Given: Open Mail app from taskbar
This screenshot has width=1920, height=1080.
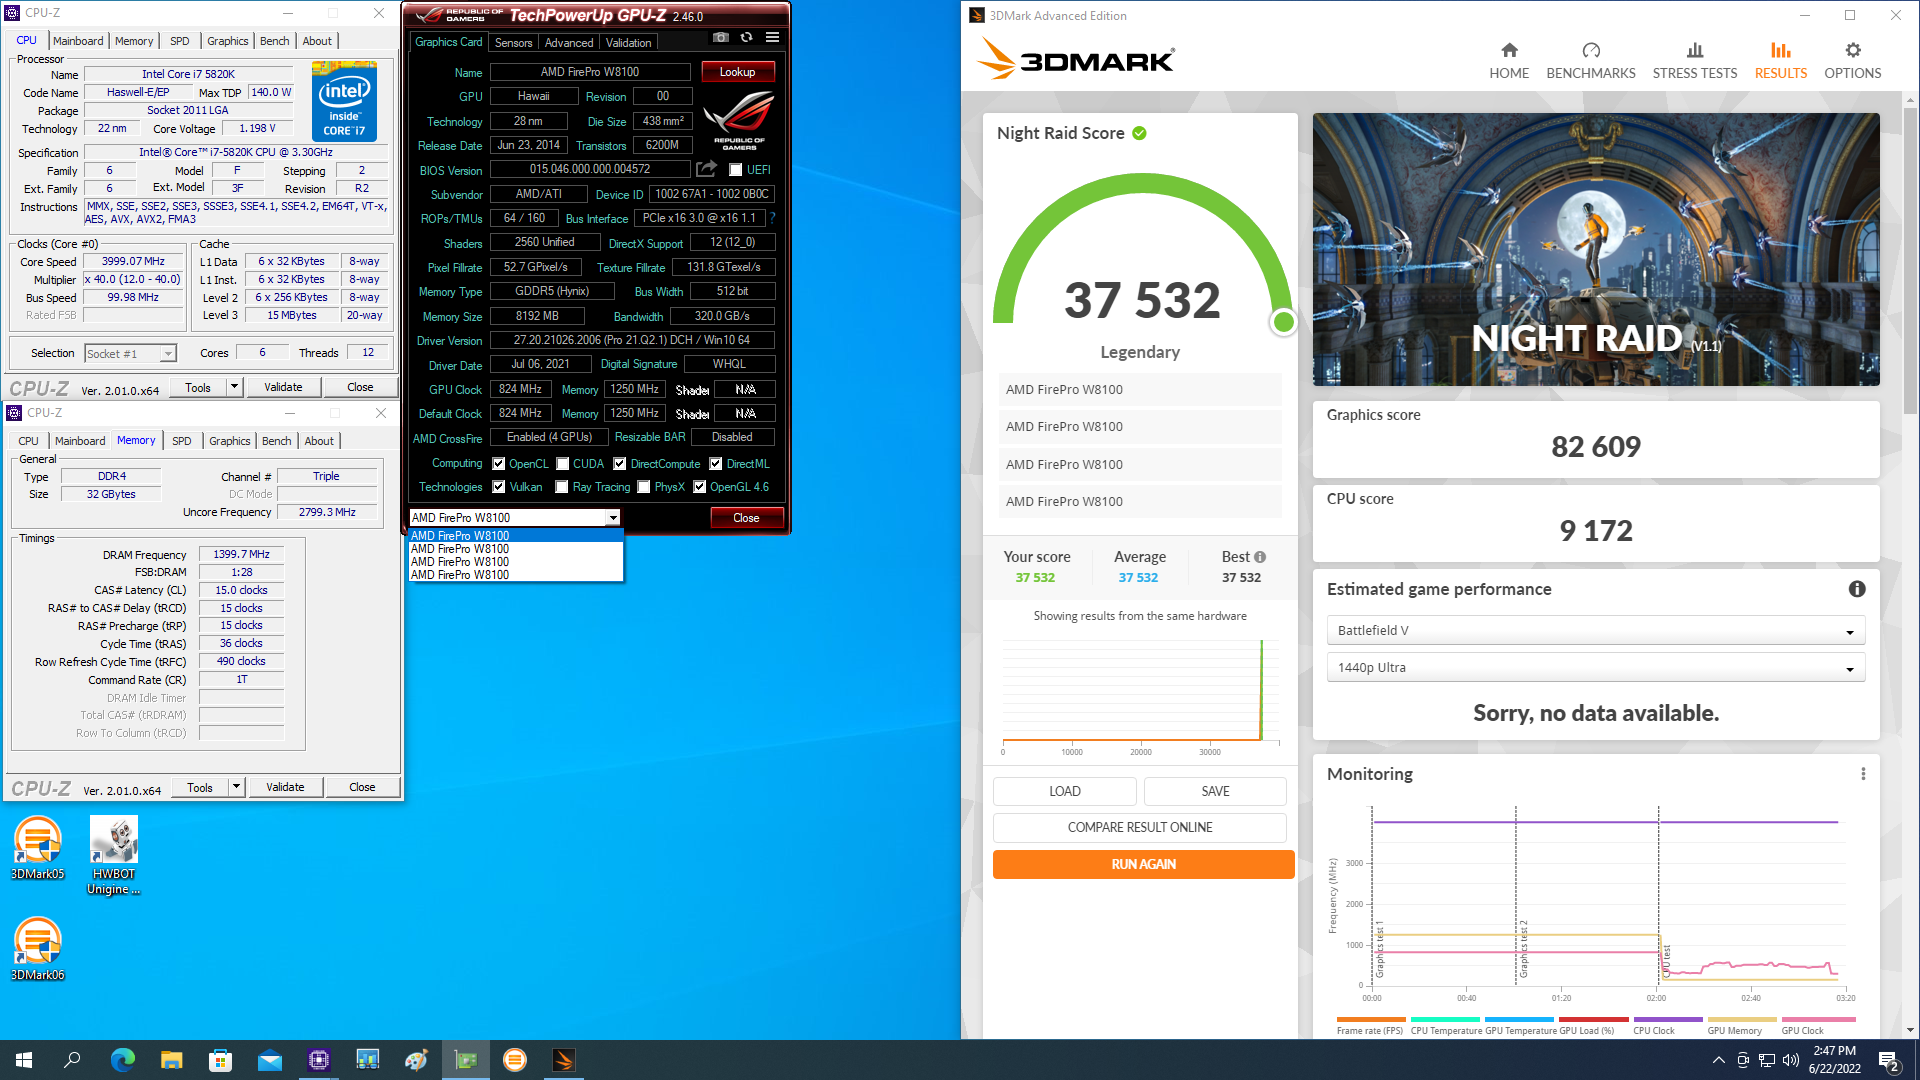Looking at the screenshot, I should coord(269,1060).
